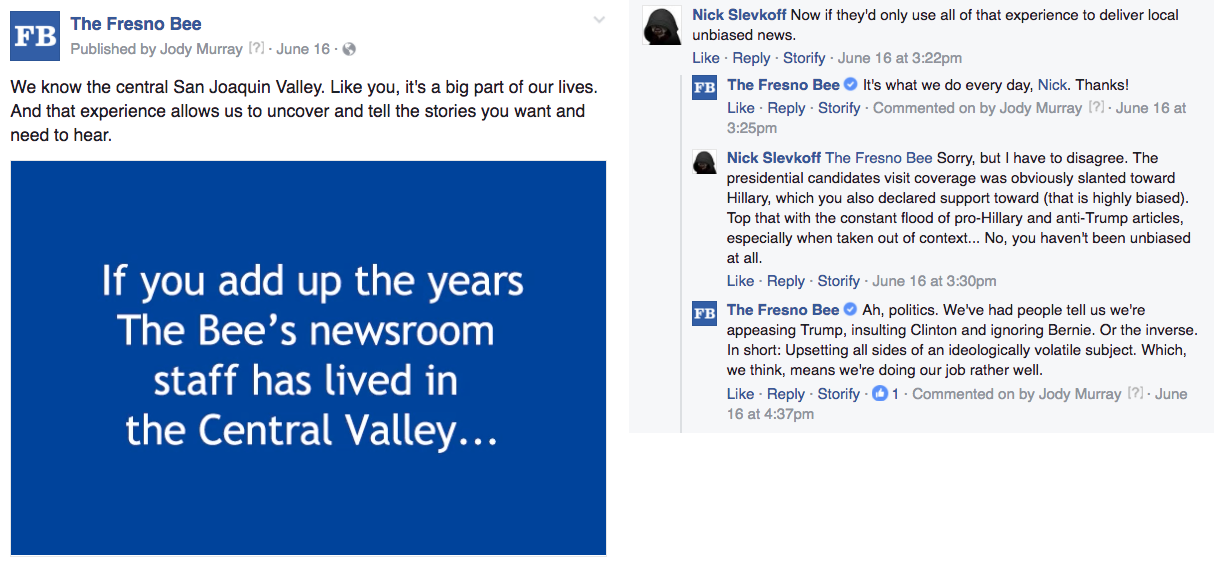Click the globe public audience icon
This screenshot has height=565, width=1214.
(x=348, y=49)
